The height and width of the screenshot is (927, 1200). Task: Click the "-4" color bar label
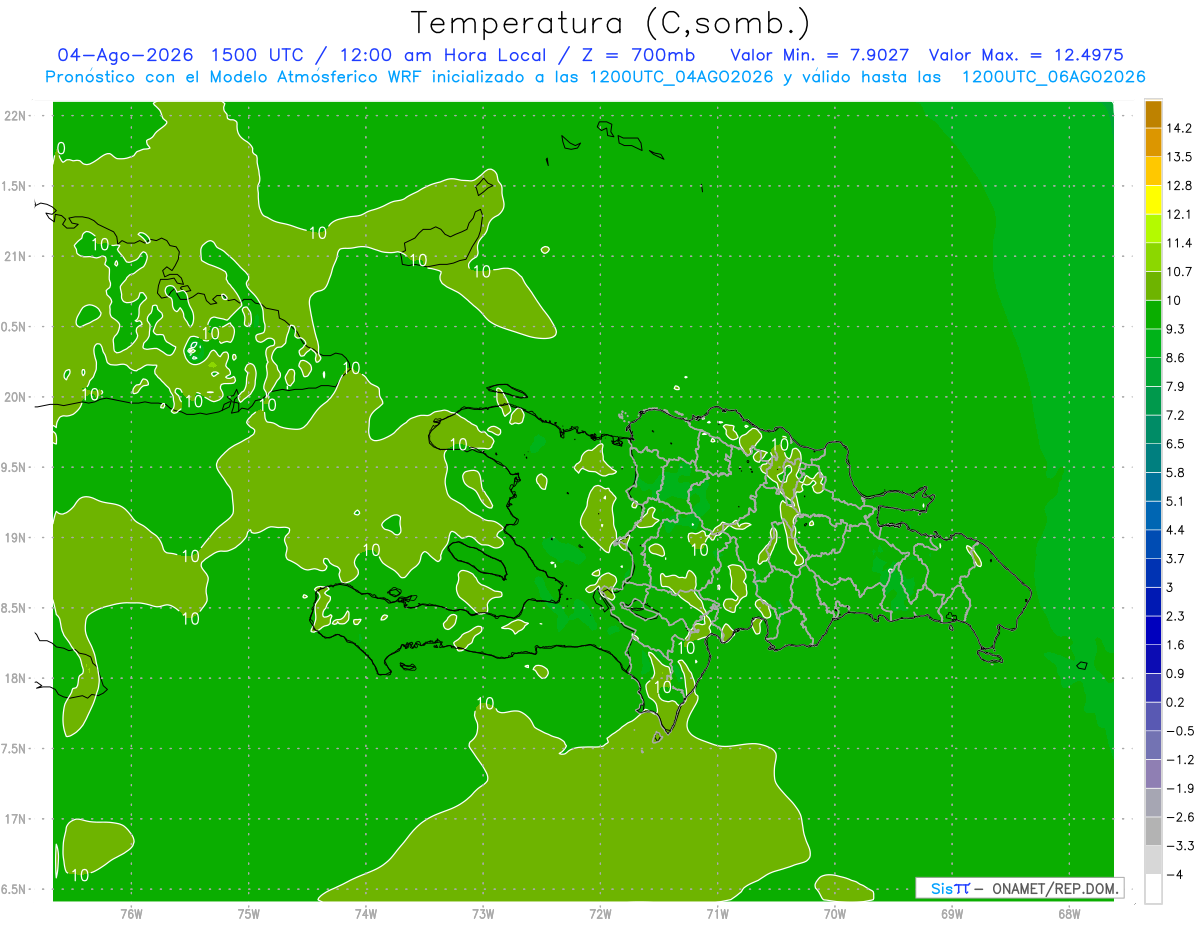point(1175,875)
